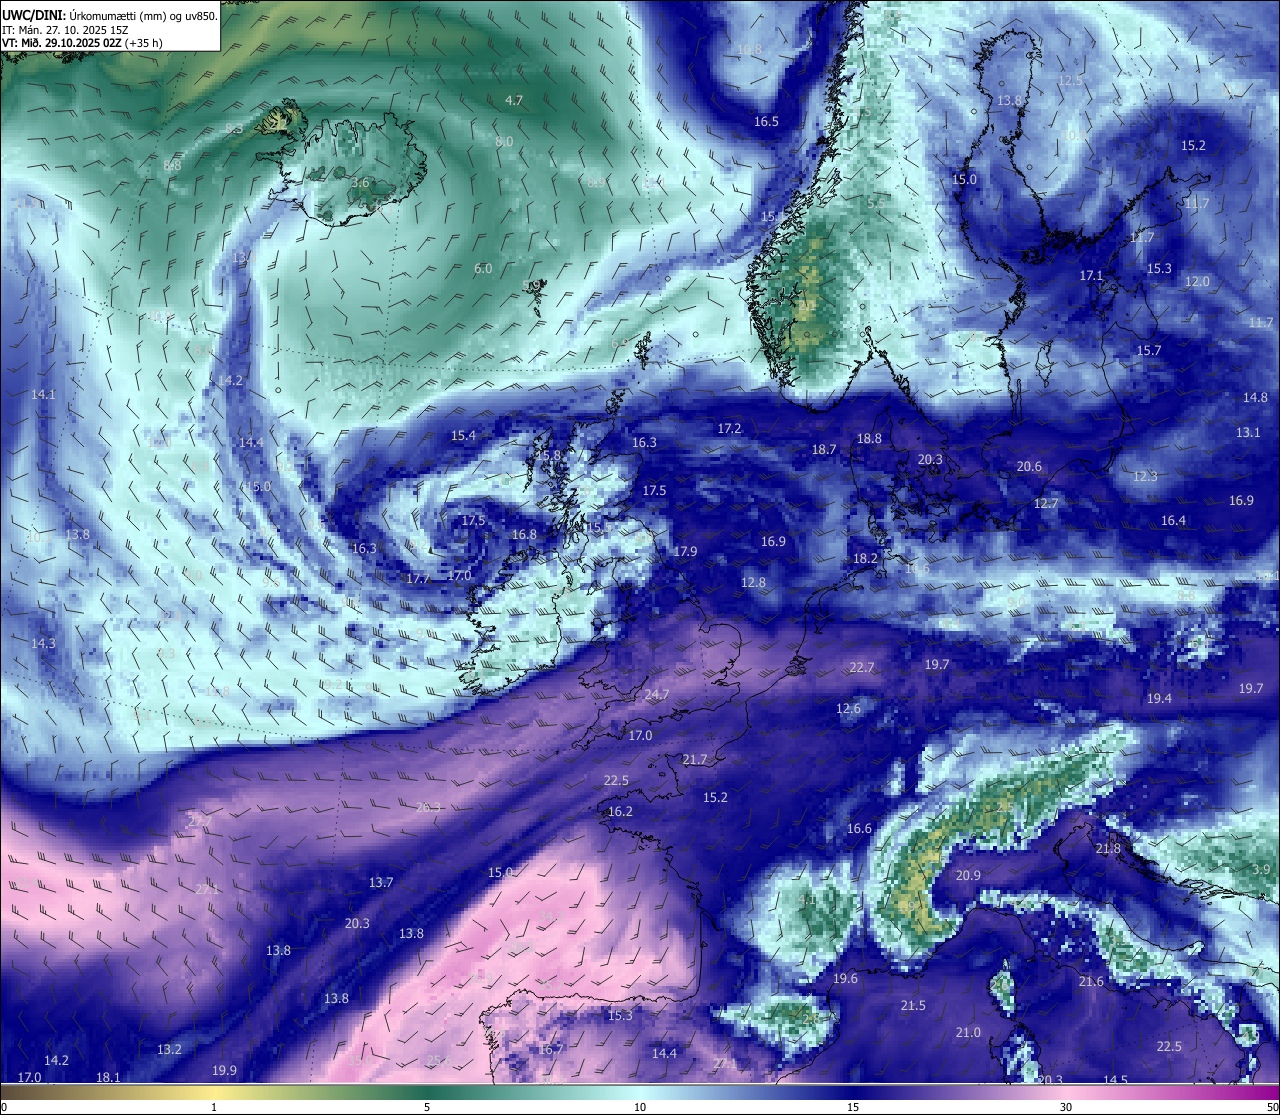
Task: Click the '18.7' value over the North Sea
Action: coord(824,450)
